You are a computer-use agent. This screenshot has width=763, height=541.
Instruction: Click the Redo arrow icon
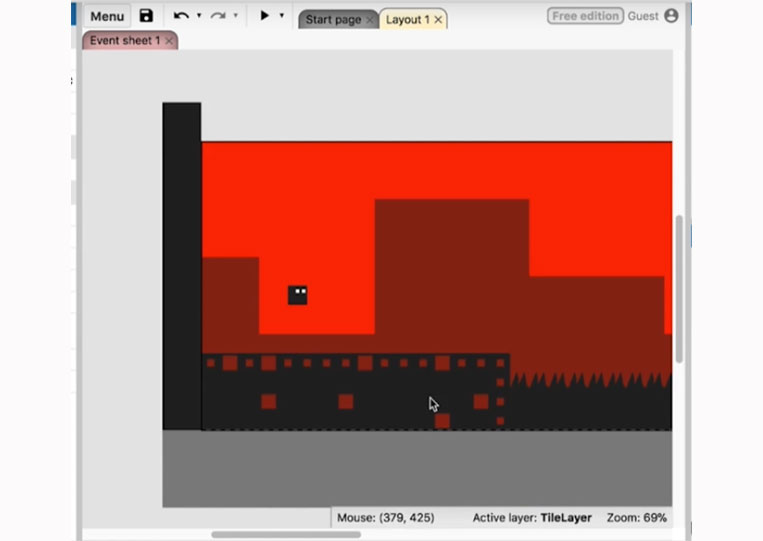tap(218, 16)
